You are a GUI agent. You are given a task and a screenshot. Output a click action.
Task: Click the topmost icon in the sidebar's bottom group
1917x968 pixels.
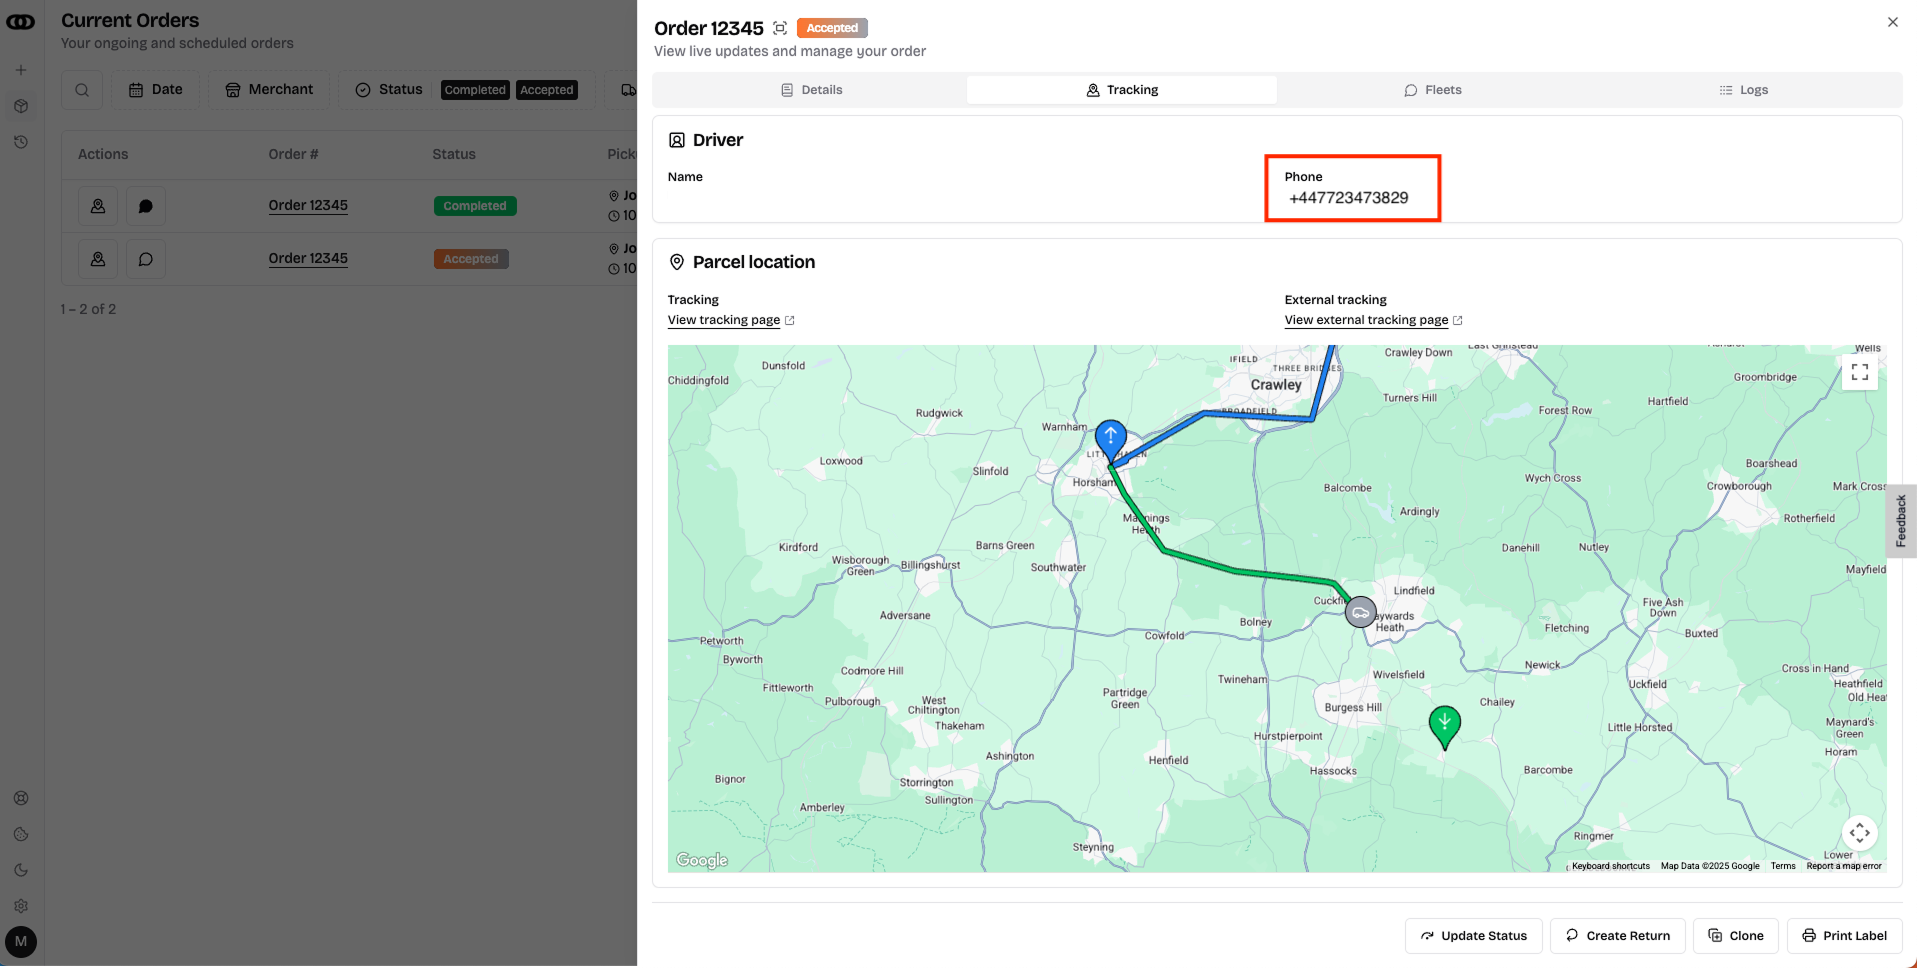pos(21,798)
